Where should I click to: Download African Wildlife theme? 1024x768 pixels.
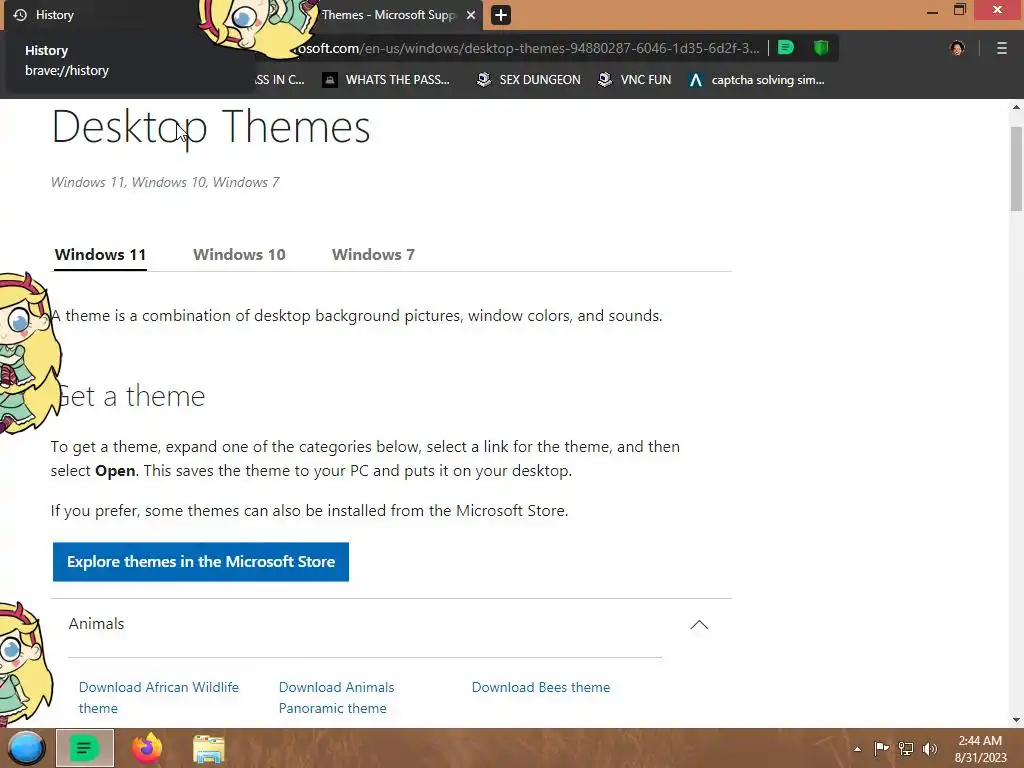point(159,697)
